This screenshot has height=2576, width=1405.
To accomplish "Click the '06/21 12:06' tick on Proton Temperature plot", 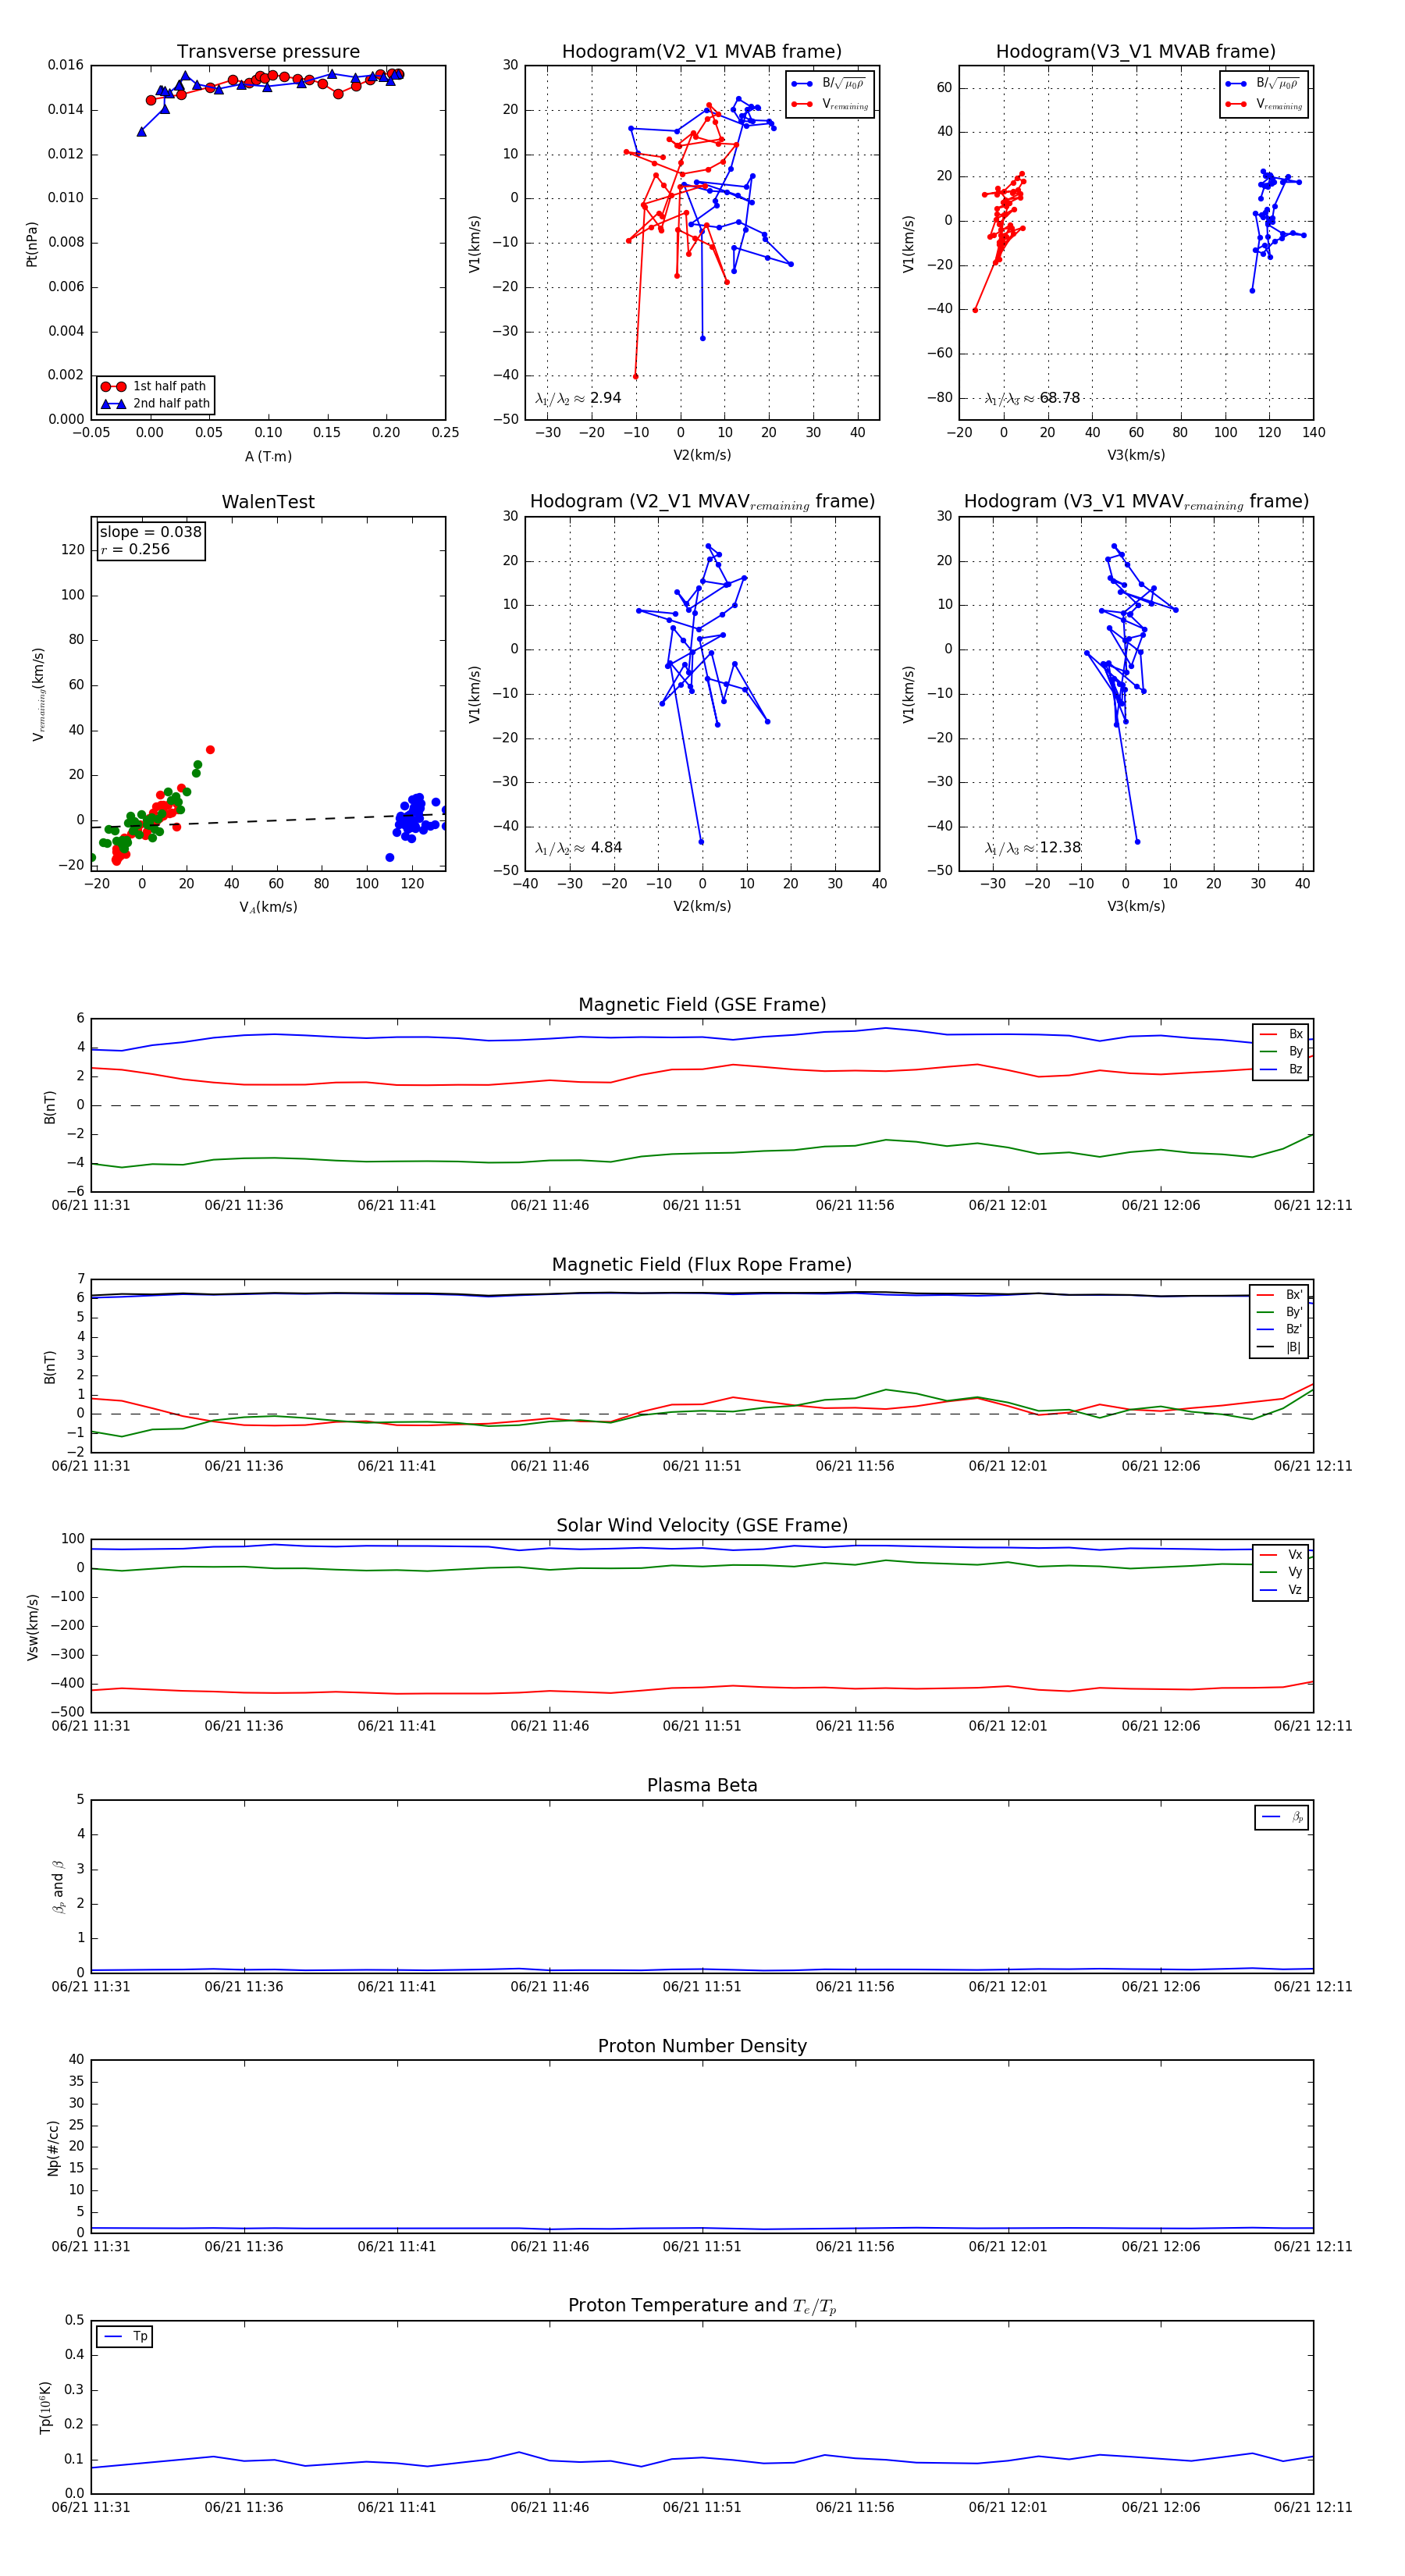I will (x=1160, y=2507).
